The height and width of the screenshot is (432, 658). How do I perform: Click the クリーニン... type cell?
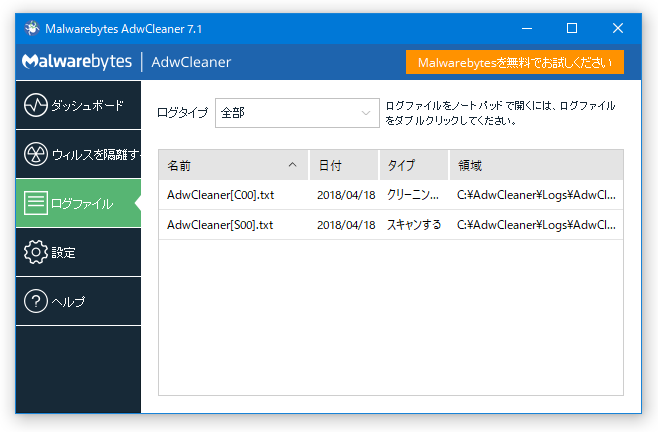pos(413,195)
